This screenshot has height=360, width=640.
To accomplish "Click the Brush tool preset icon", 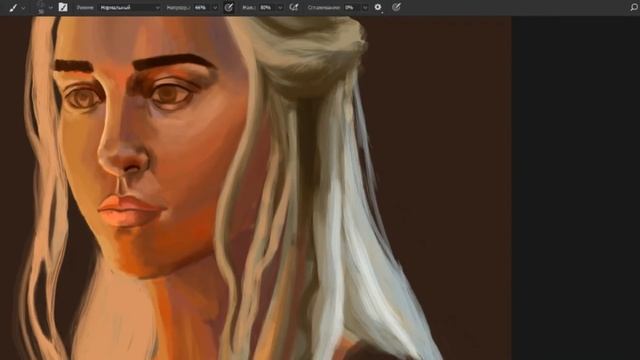I will 13,7.
